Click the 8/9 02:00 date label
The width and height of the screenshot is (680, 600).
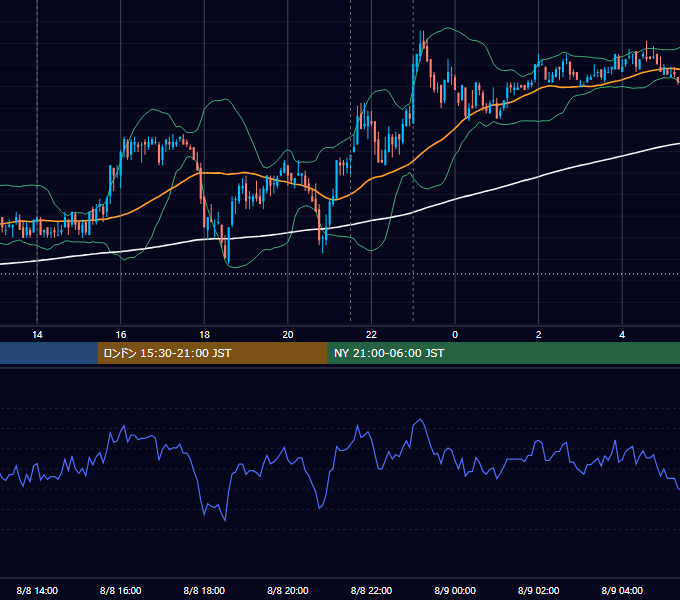(539, 591)
